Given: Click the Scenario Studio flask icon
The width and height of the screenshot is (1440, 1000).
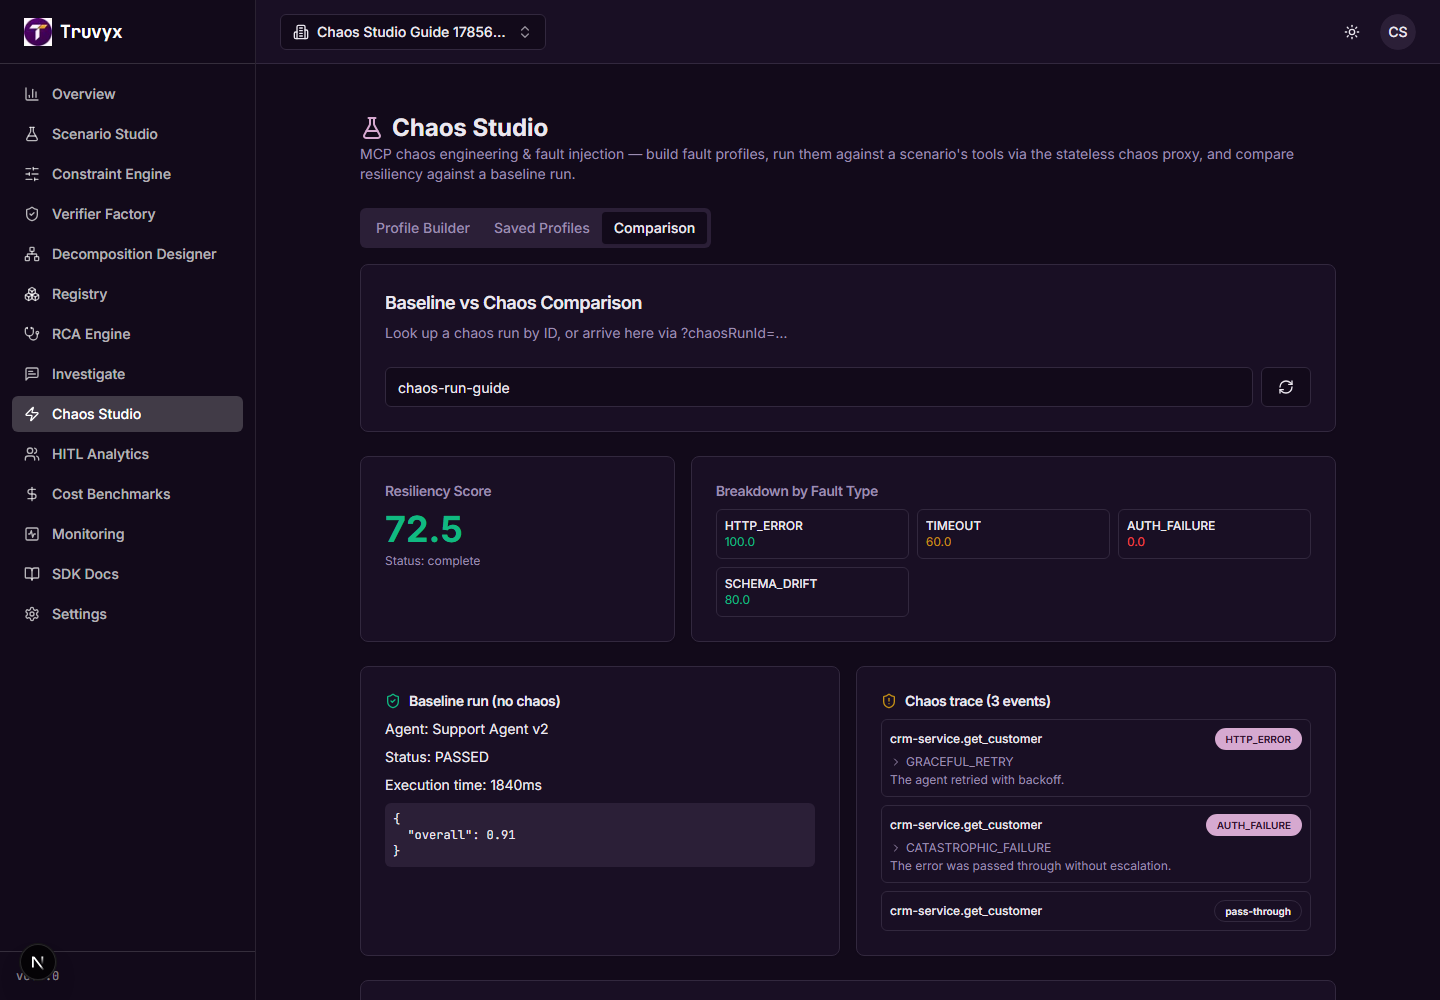Looking at the screenshot, I should 32,134.
